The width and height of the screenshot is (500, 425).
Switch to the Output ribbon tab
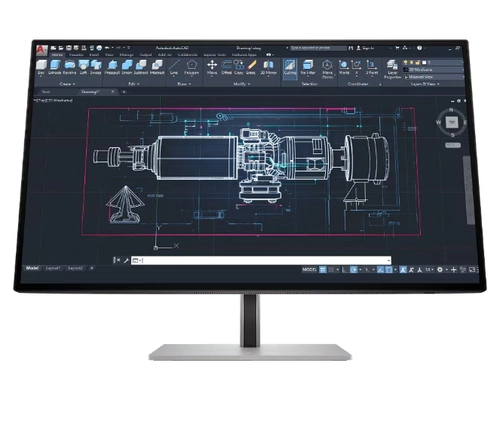[x=146, y=55]
